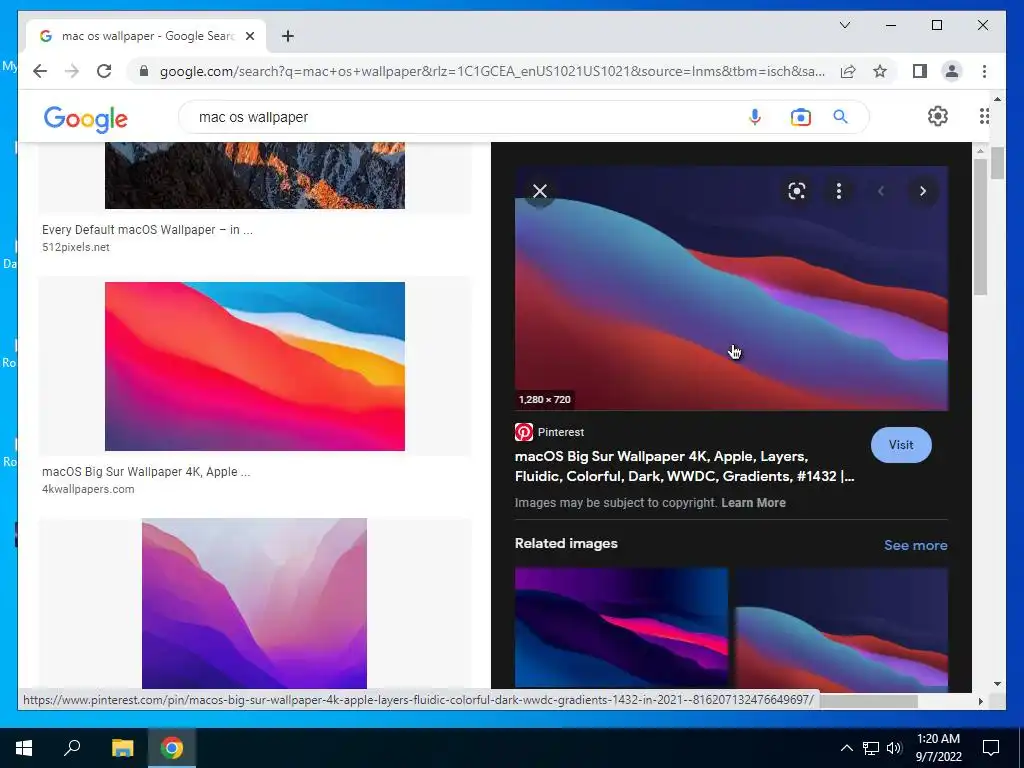This screenshot has width=1024, height=768.
Task: Open the red-blue Big Sur wallpaper thumbnail
Action: point(255,366)
